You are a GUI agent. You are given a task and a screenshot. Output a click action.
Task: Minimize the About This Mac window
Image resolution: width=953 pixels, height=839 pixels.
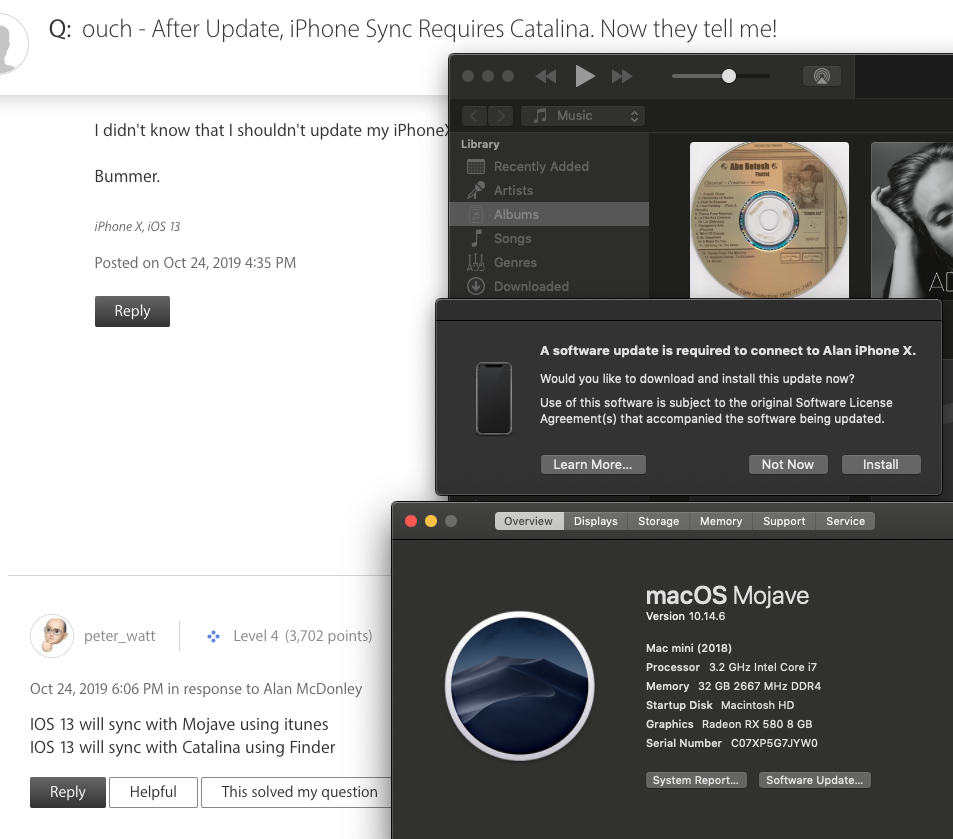tap(431, 521)
